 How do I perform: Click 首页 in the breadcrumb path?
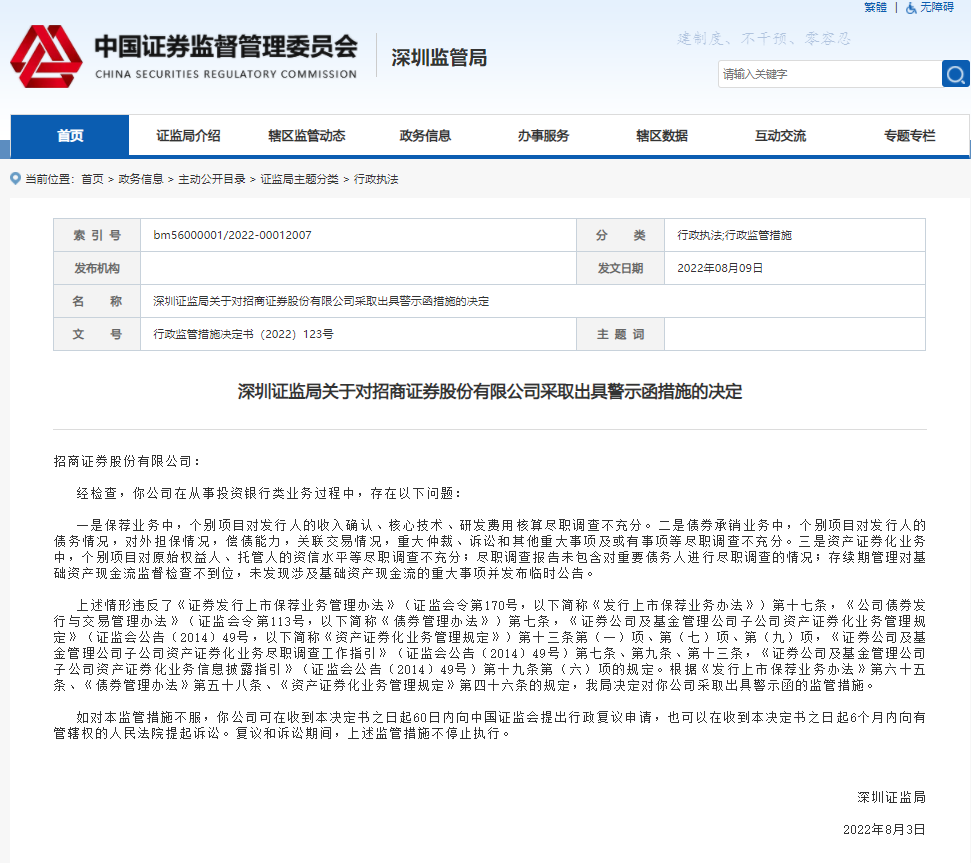[92, 179]
